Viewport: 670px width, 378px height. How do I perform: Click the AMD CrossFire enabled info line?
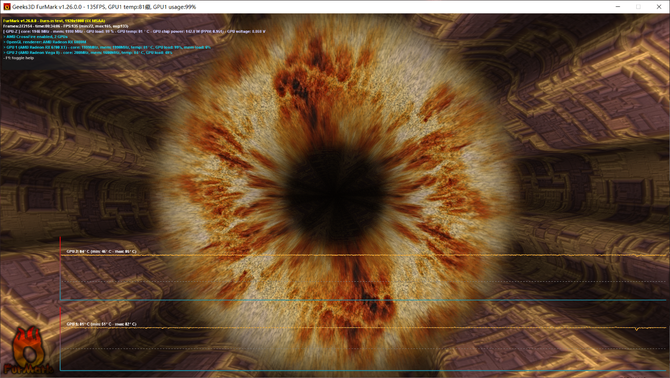tap(36, 37)
